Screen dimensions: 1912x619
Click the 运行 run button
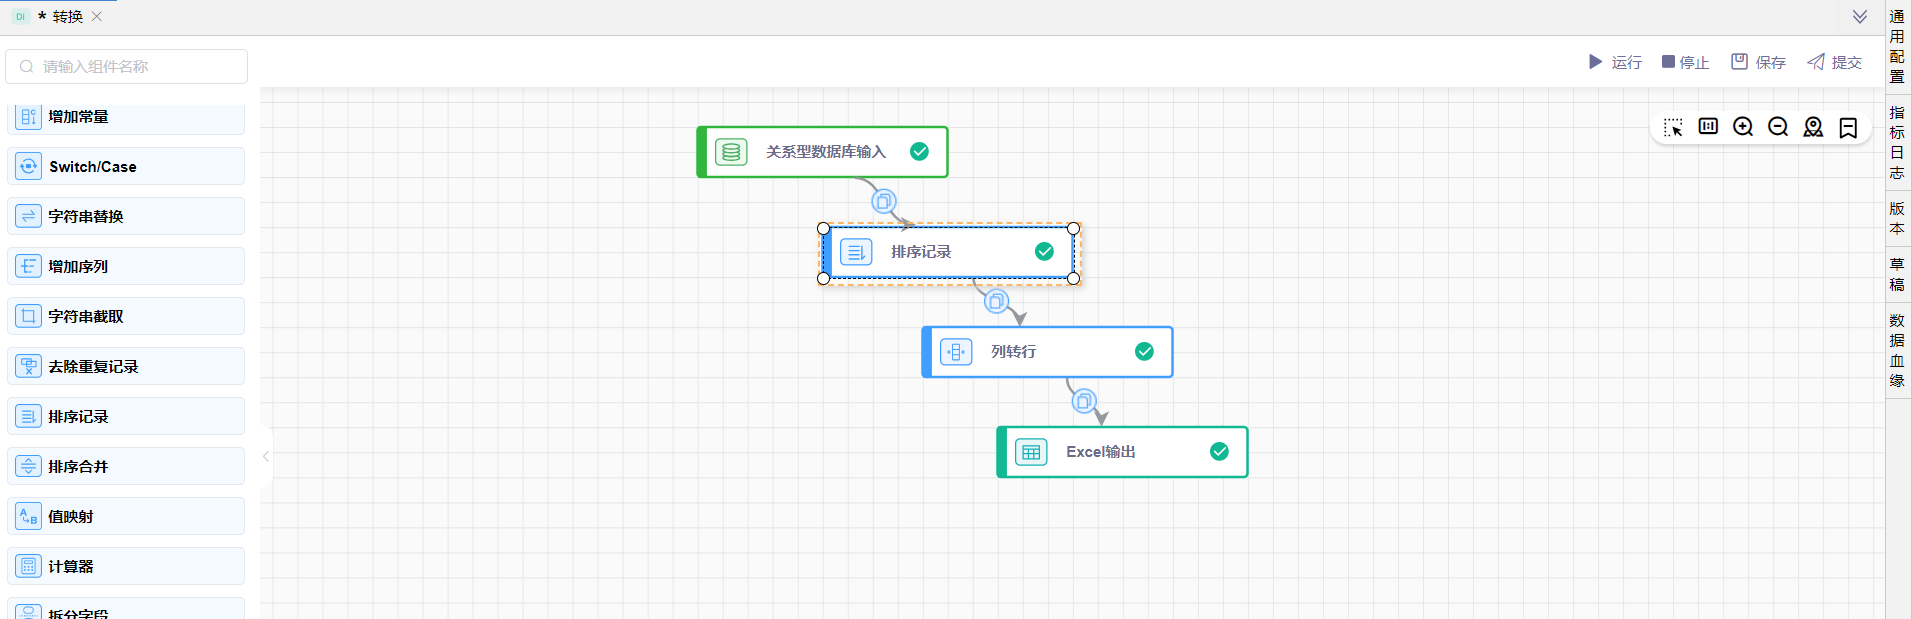[1615, 62]
